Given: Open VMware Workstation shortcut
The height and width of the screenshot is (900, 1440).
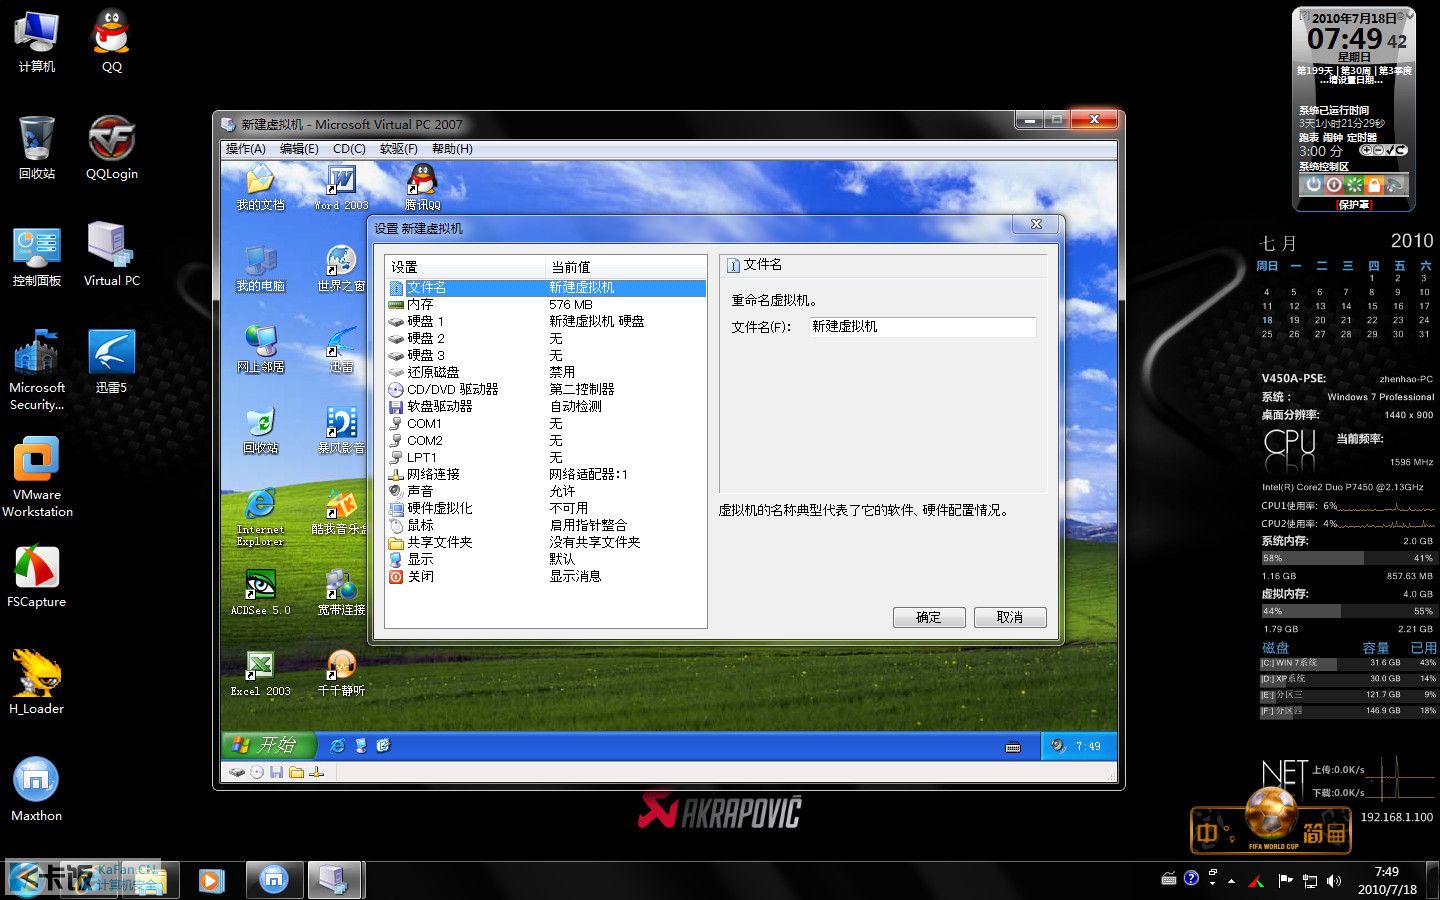Looking at the screenshot, I should 37,478.
